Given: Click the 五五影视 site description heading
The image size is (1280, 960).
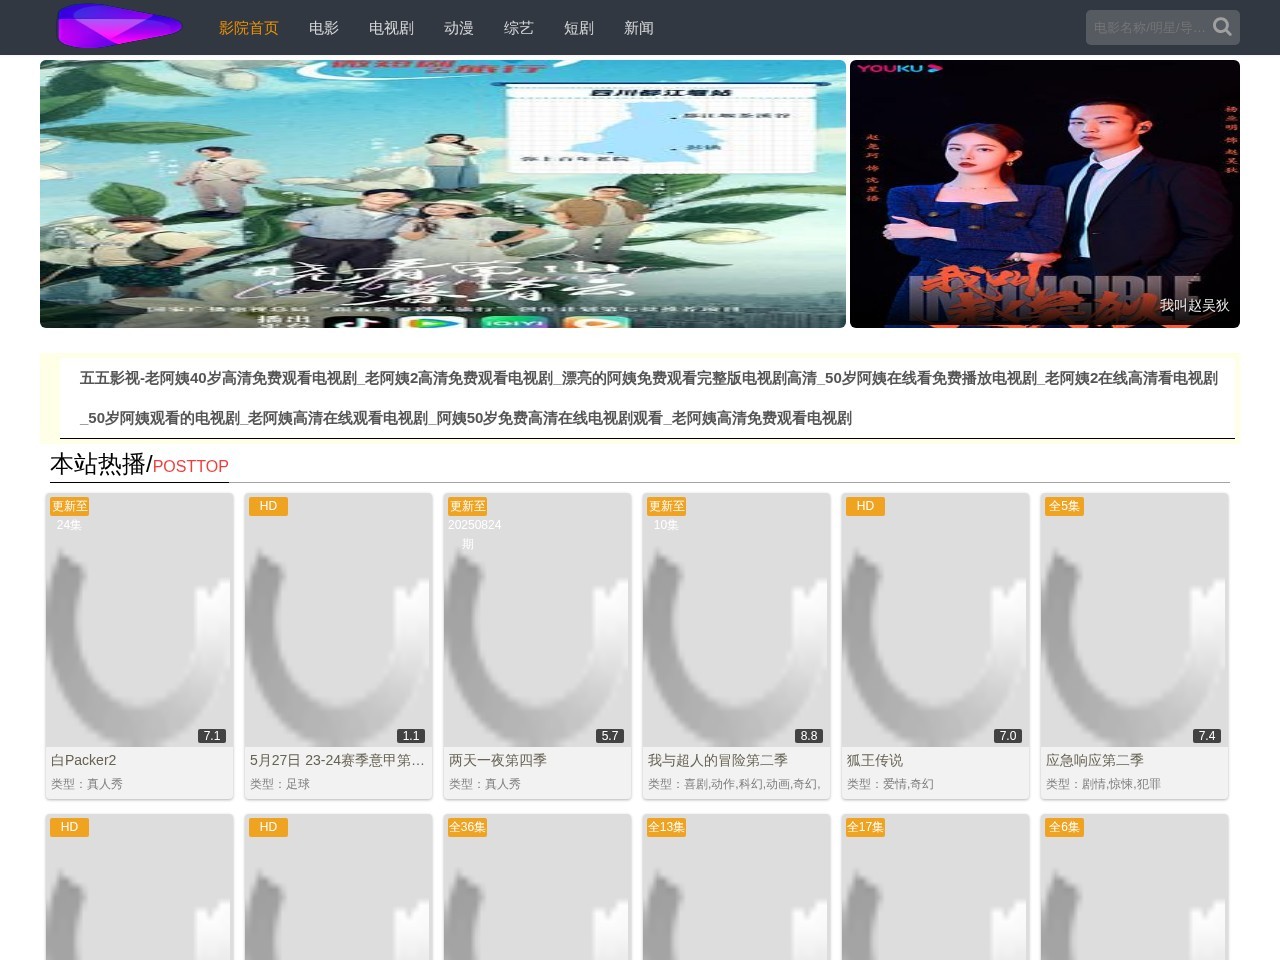Looking at the screenshot, I should [648, 398].
